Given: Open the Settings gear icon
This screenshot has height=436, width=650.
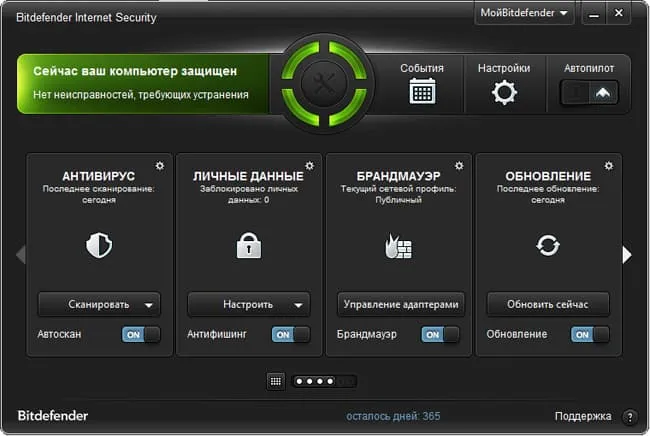Looking at the screenshot, I should [x=504, y=92].
